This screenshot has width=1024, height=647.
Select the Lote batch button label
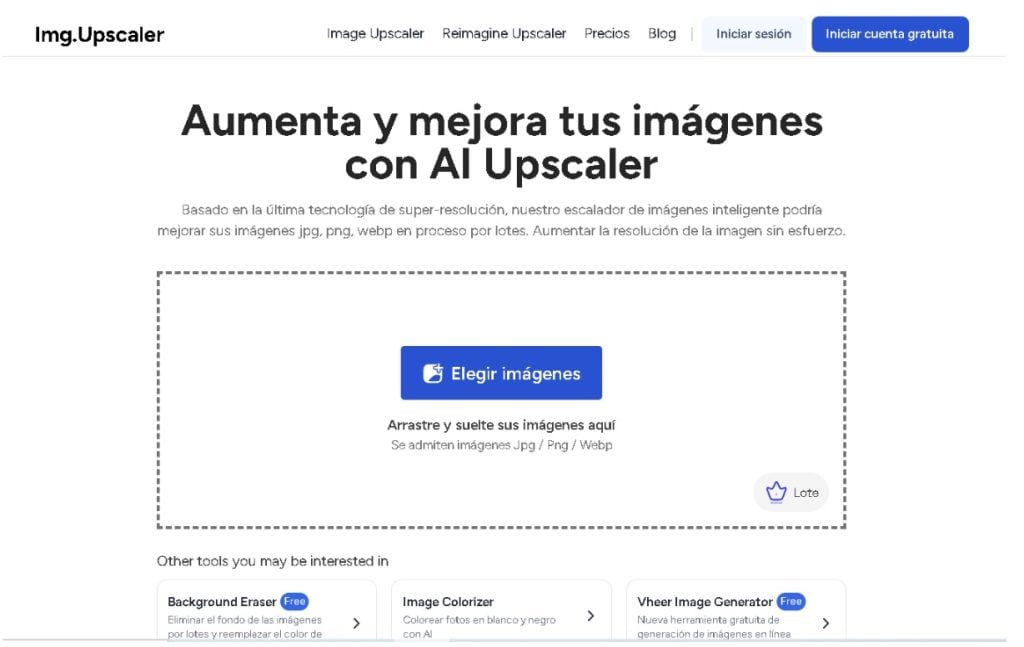click(806, 493)
